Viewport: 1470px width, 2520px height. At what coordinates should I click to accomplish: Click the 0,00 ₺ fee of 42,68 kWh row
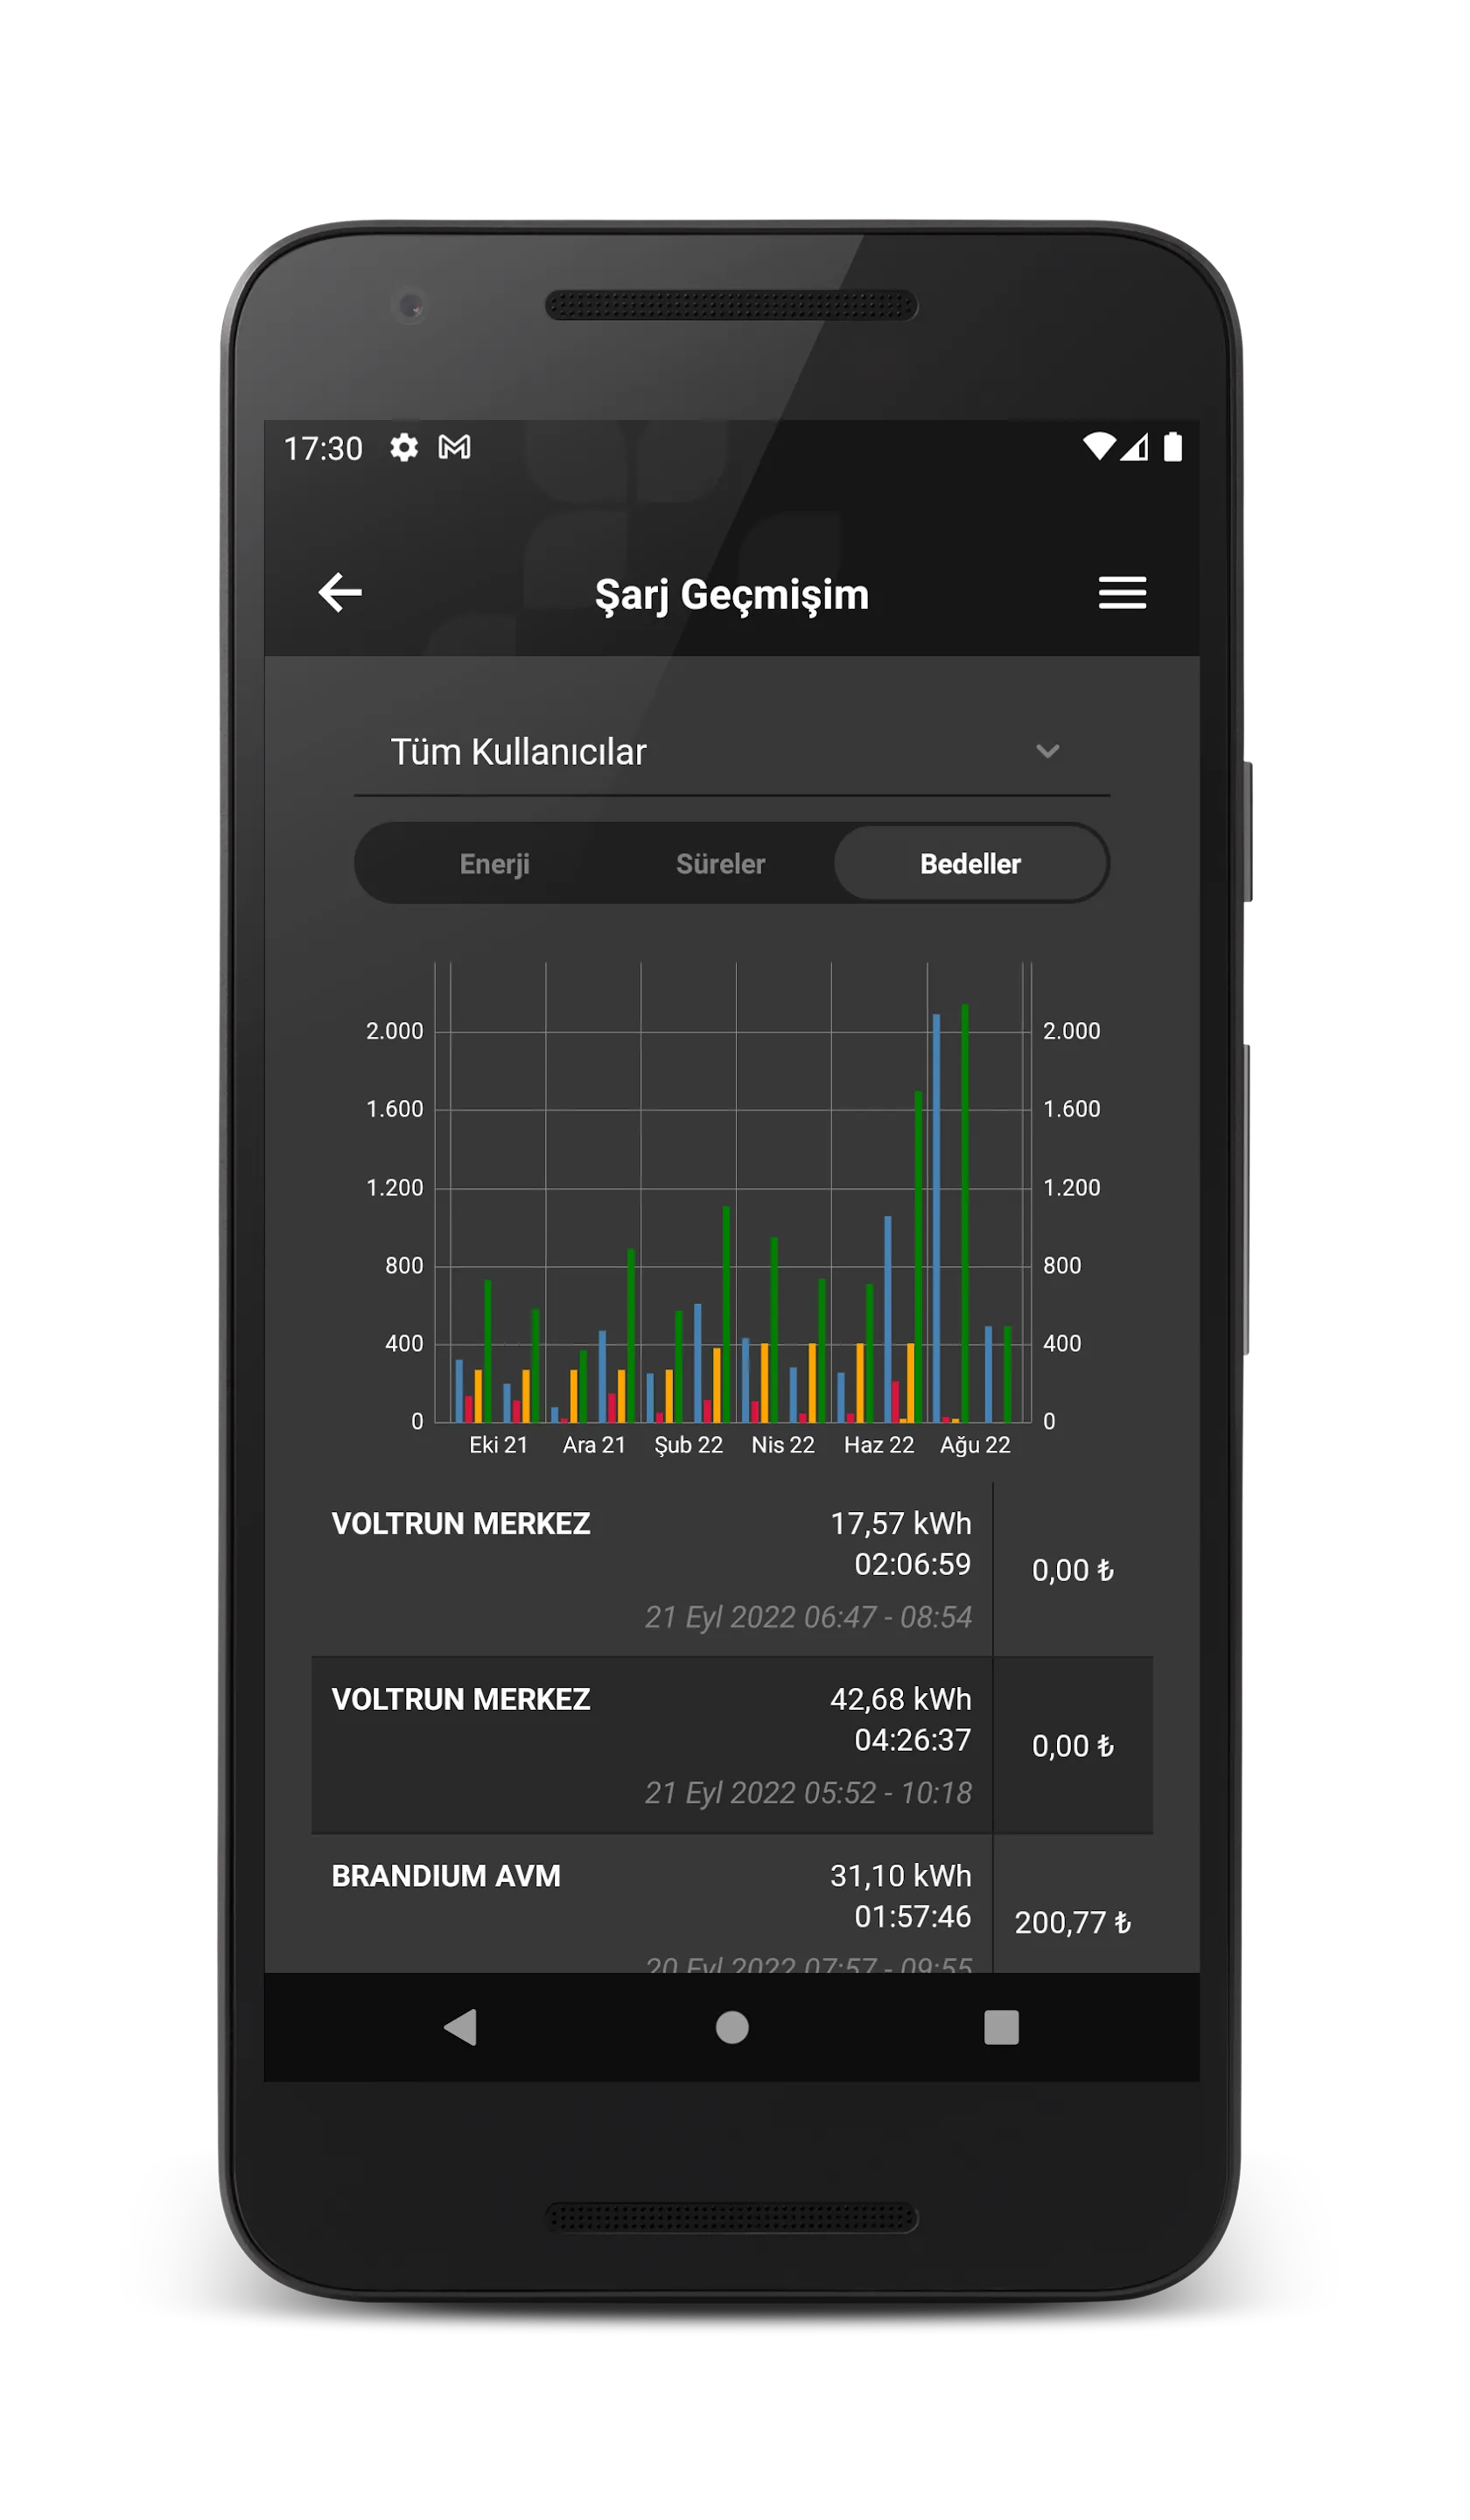(1074, 1748)
